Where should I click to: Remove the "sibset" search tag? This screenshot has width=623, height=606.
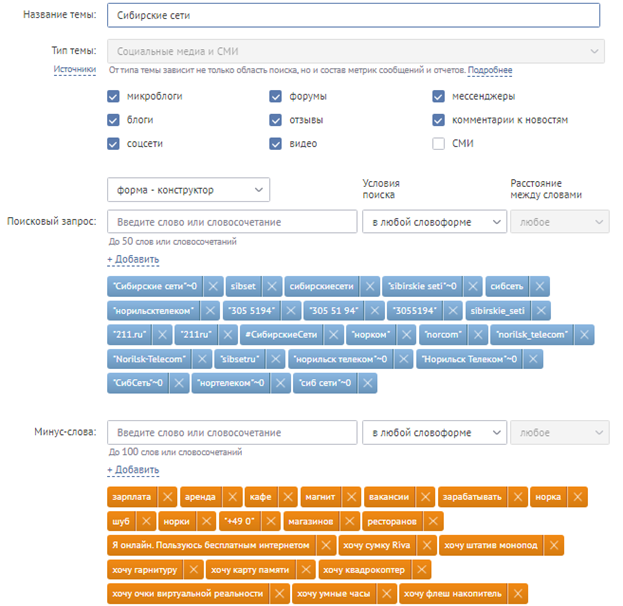tap(271, 287)
